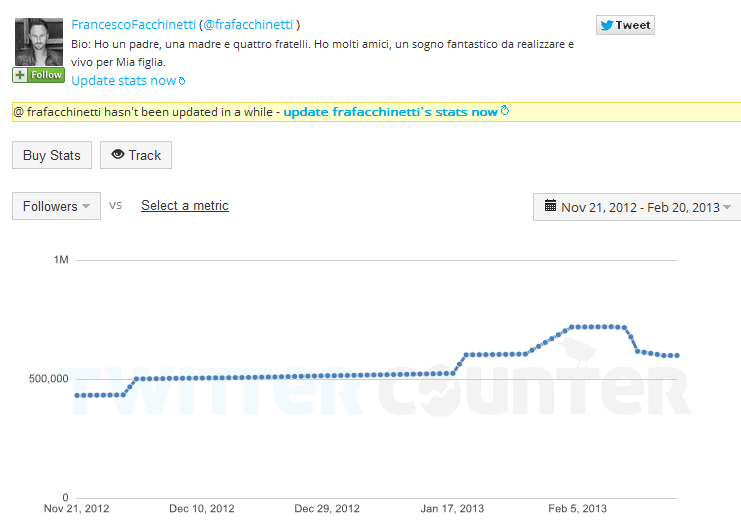
Task: Open the FrancescoFacchinetti name link
Action: [133, 25]
